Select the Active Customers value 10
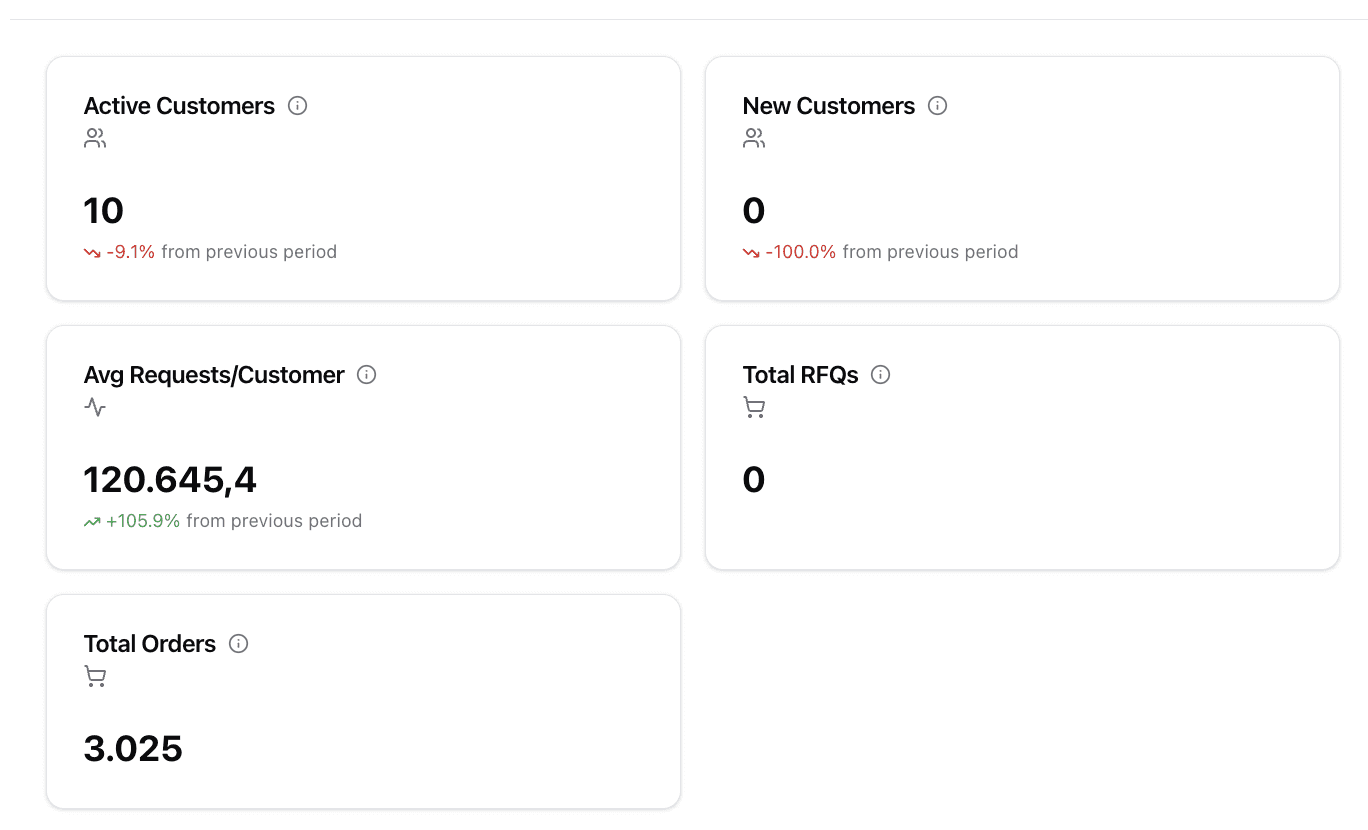 coord(104,211)
